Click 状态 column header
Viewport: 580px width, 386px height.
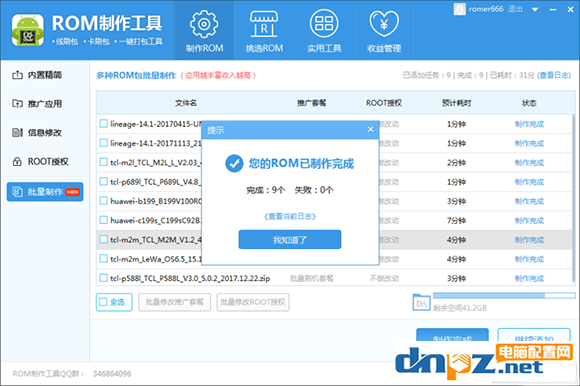tap(529, 103)
